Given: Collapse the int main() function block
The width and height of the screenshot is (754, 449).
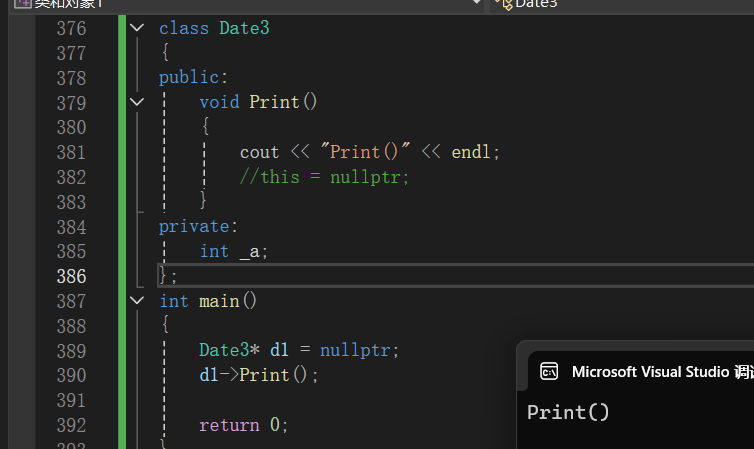Looking at the screenshot, I should coord(137,301).
